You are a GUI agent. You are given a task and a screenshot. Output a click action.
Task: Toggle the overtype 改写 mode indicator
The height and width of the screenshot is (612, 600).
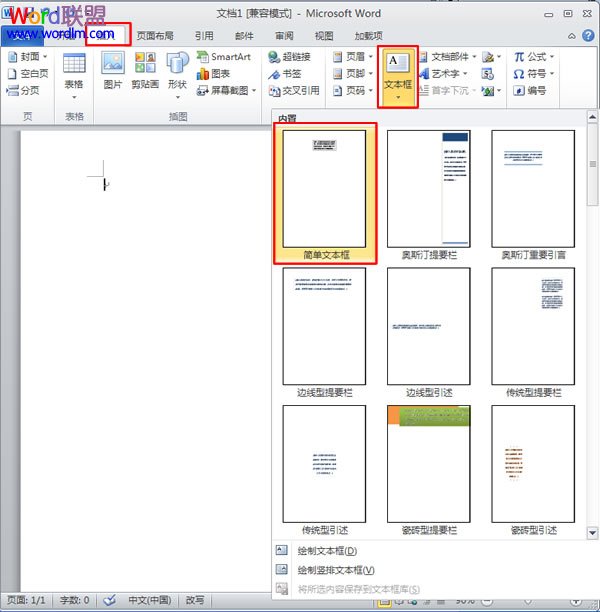pos(194,600)
